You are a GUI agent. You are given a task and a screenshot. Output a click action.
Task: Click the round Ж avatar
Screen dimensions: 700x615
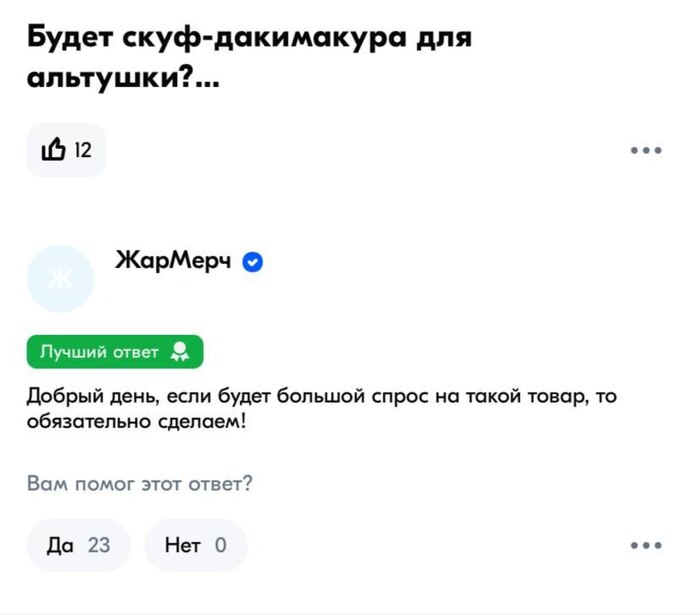pyautogui.click(x=61, y=278)
